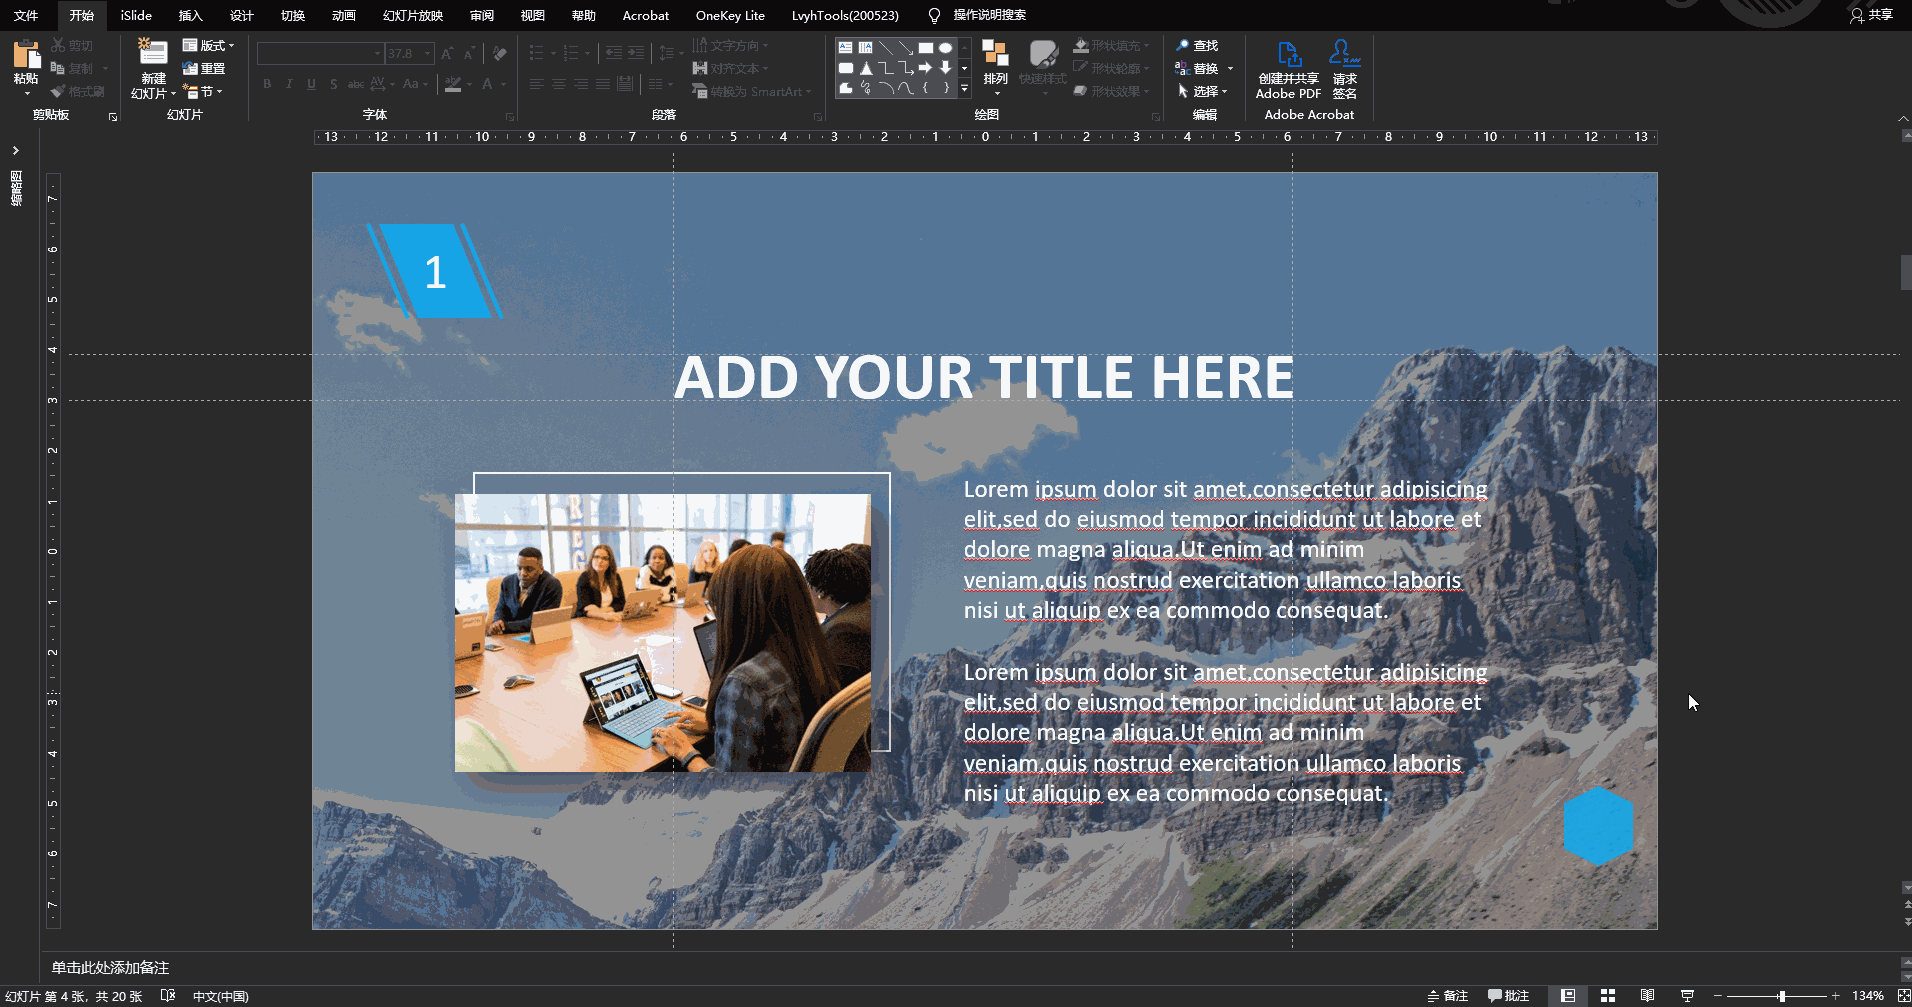Switch to the 动画 (Animations) tab
The height and width of the screenshot is (1007, 1912).
pos(343,16)
